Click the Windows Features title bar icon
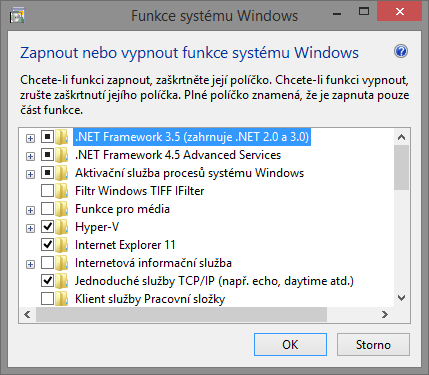 (x=17, y=16)
